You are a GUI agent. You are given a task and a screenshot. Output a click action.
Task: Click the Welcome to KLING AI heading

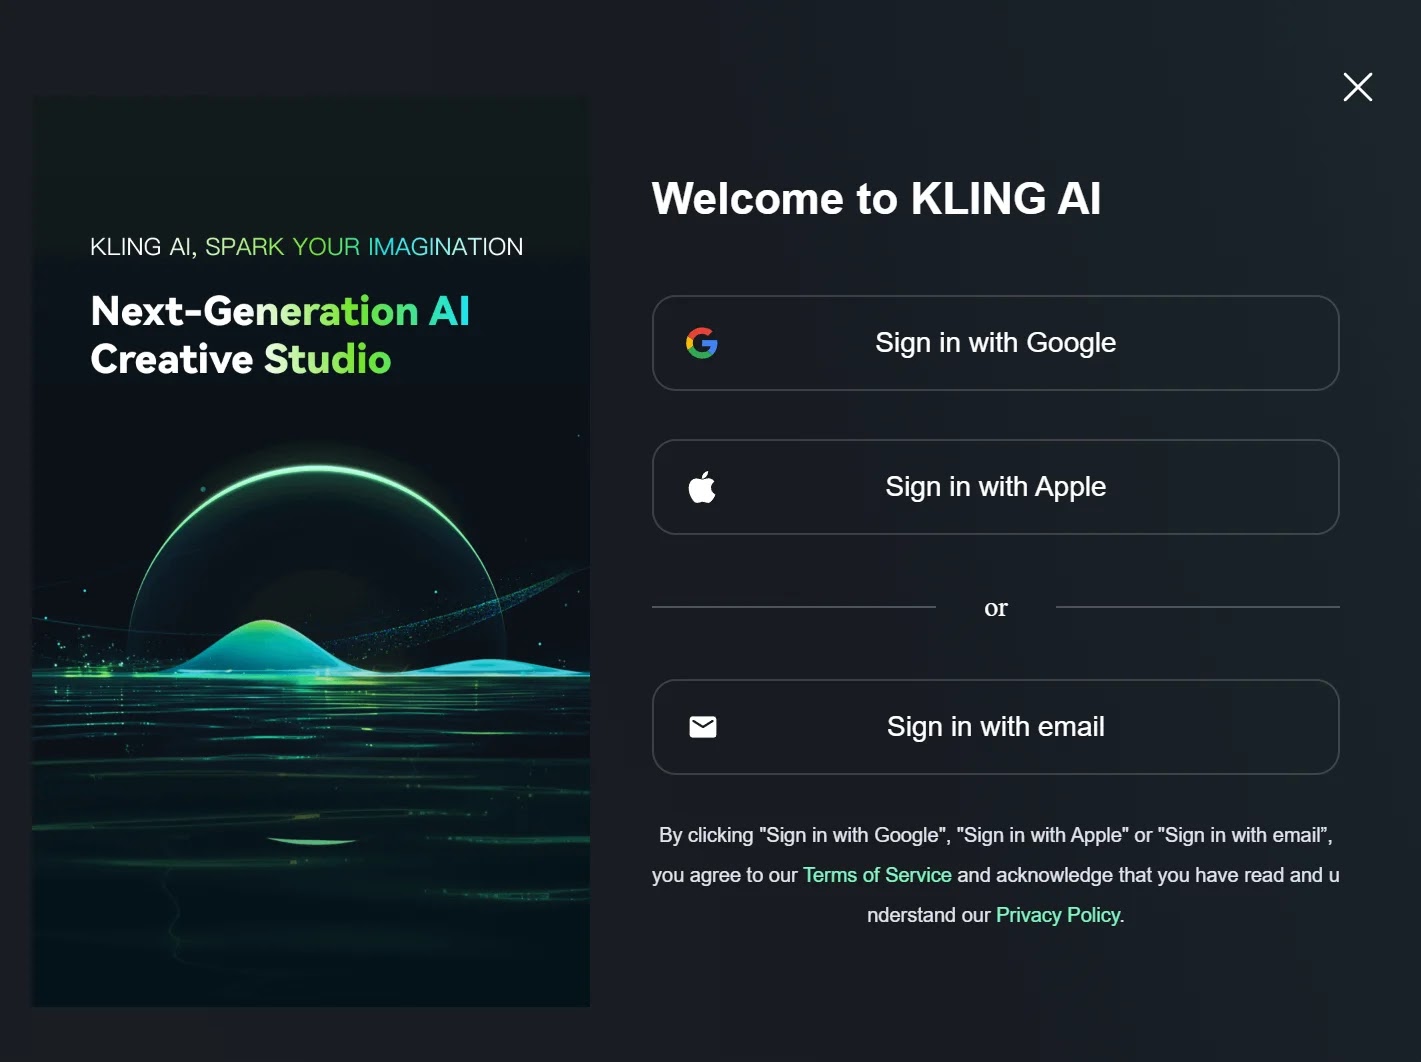(x=876, y=198)
